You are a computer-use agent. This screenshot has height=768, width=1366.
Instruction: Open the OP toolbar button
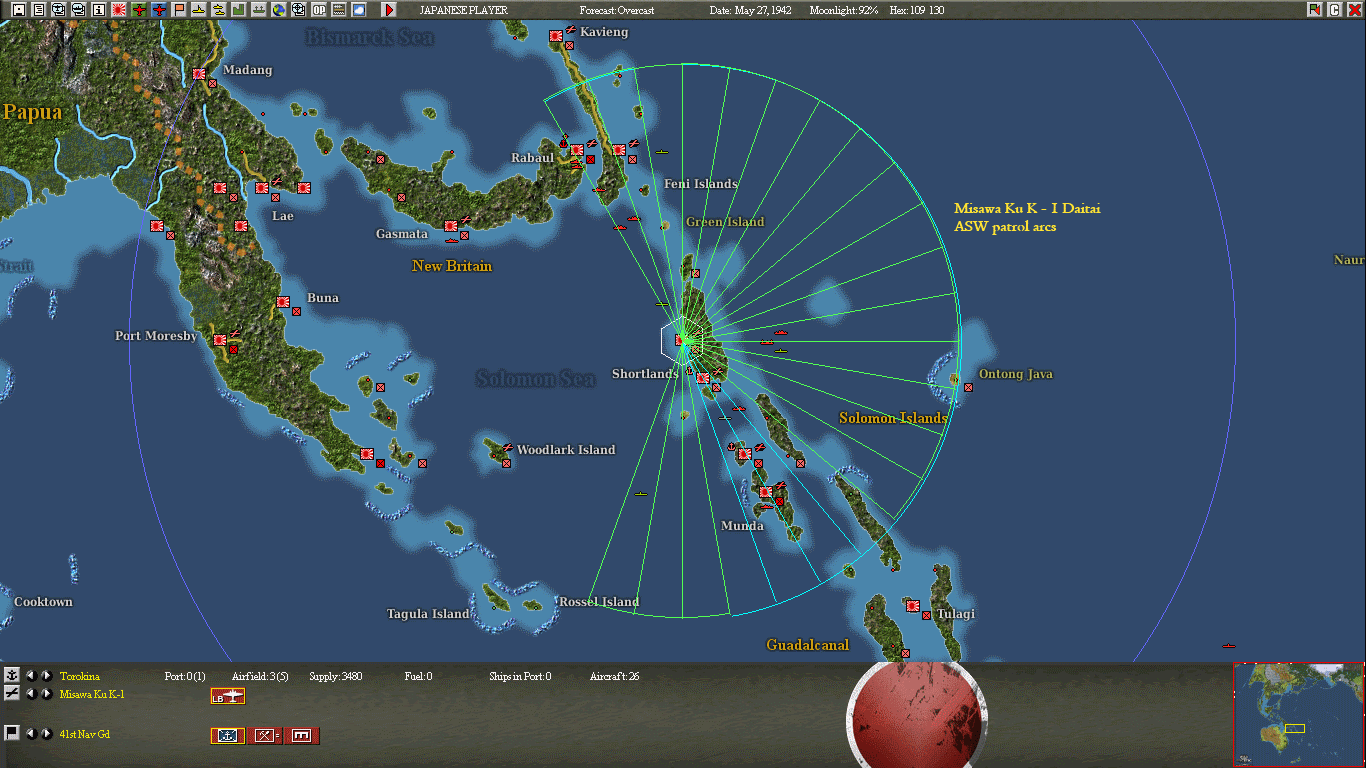point(319,10)
